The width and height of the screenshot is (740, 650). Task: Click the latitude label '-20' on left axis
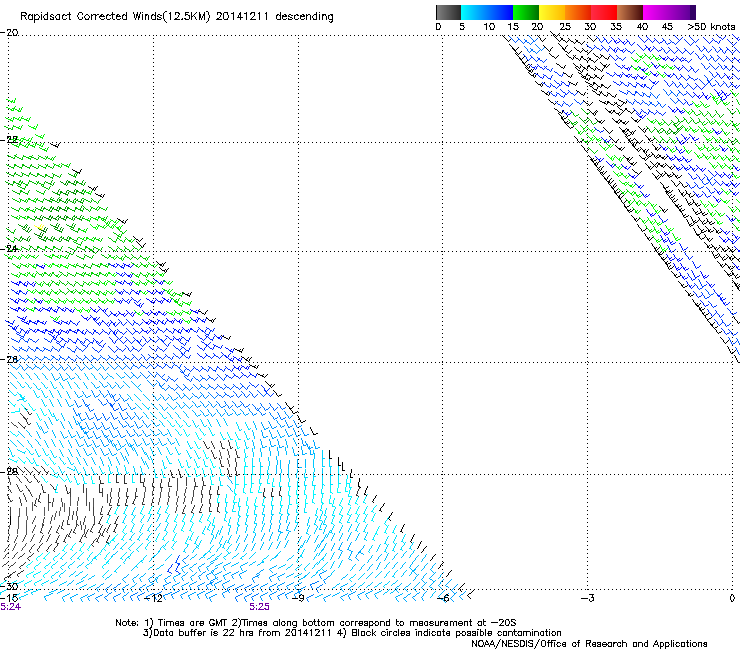pos(9,33)
